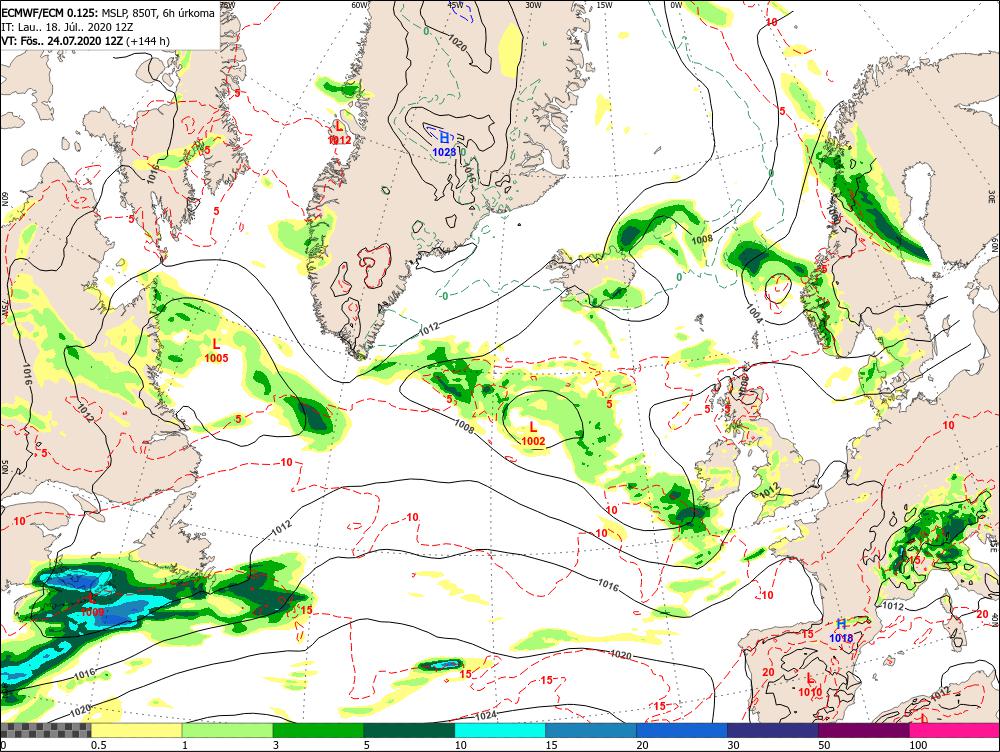Click the 'MSLP, 850T, 6h úrkoma' parameter text
The width and height of the screenshot is (1000, 752).
tap(157, 13)
